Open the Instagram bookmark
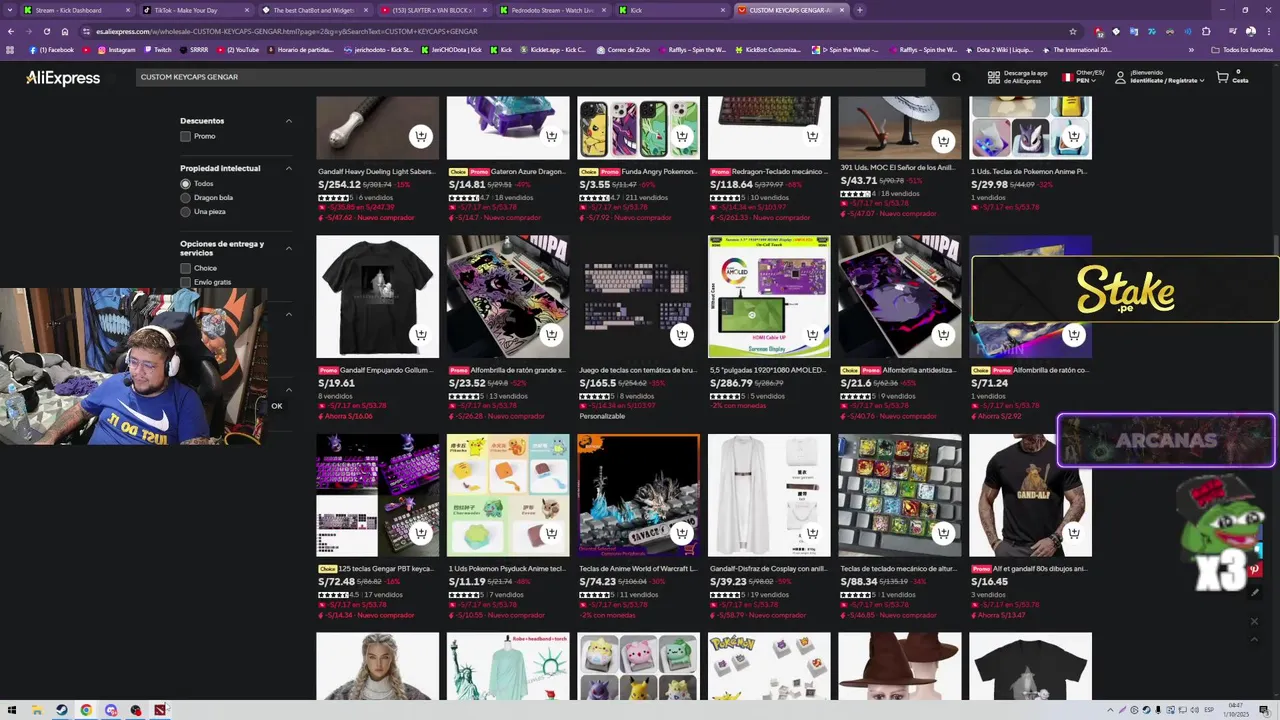Screen dimensions: 1280x720 click(x=116, y=50)
